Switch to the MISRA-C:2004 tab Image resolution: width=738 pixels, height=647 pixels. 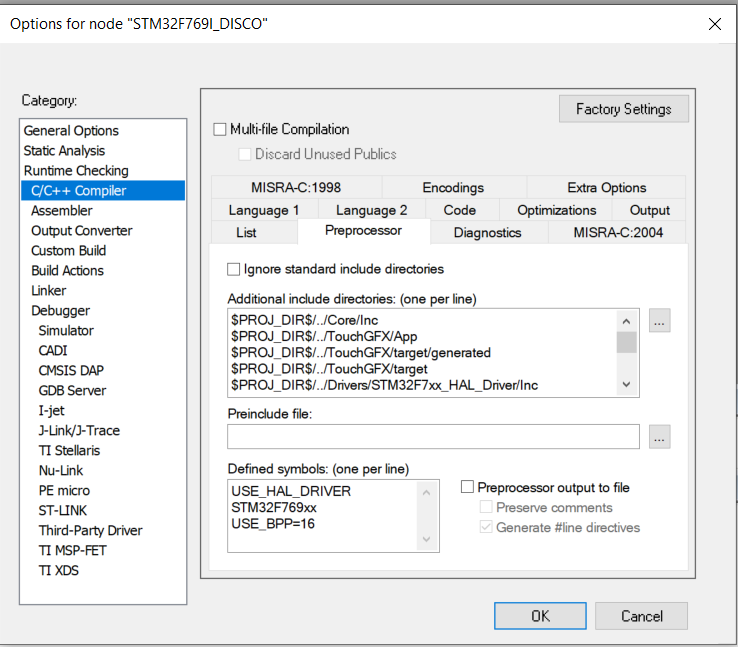pos(618,232)
